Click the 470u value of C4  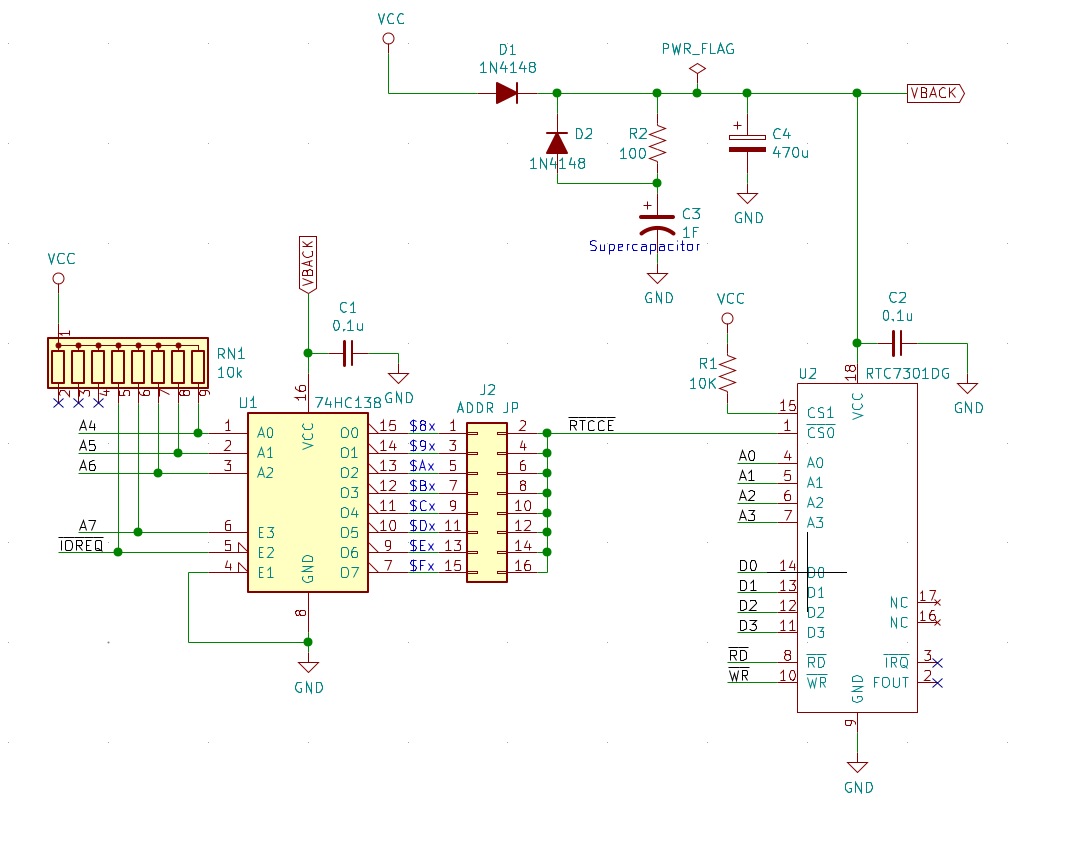point(790,152)
